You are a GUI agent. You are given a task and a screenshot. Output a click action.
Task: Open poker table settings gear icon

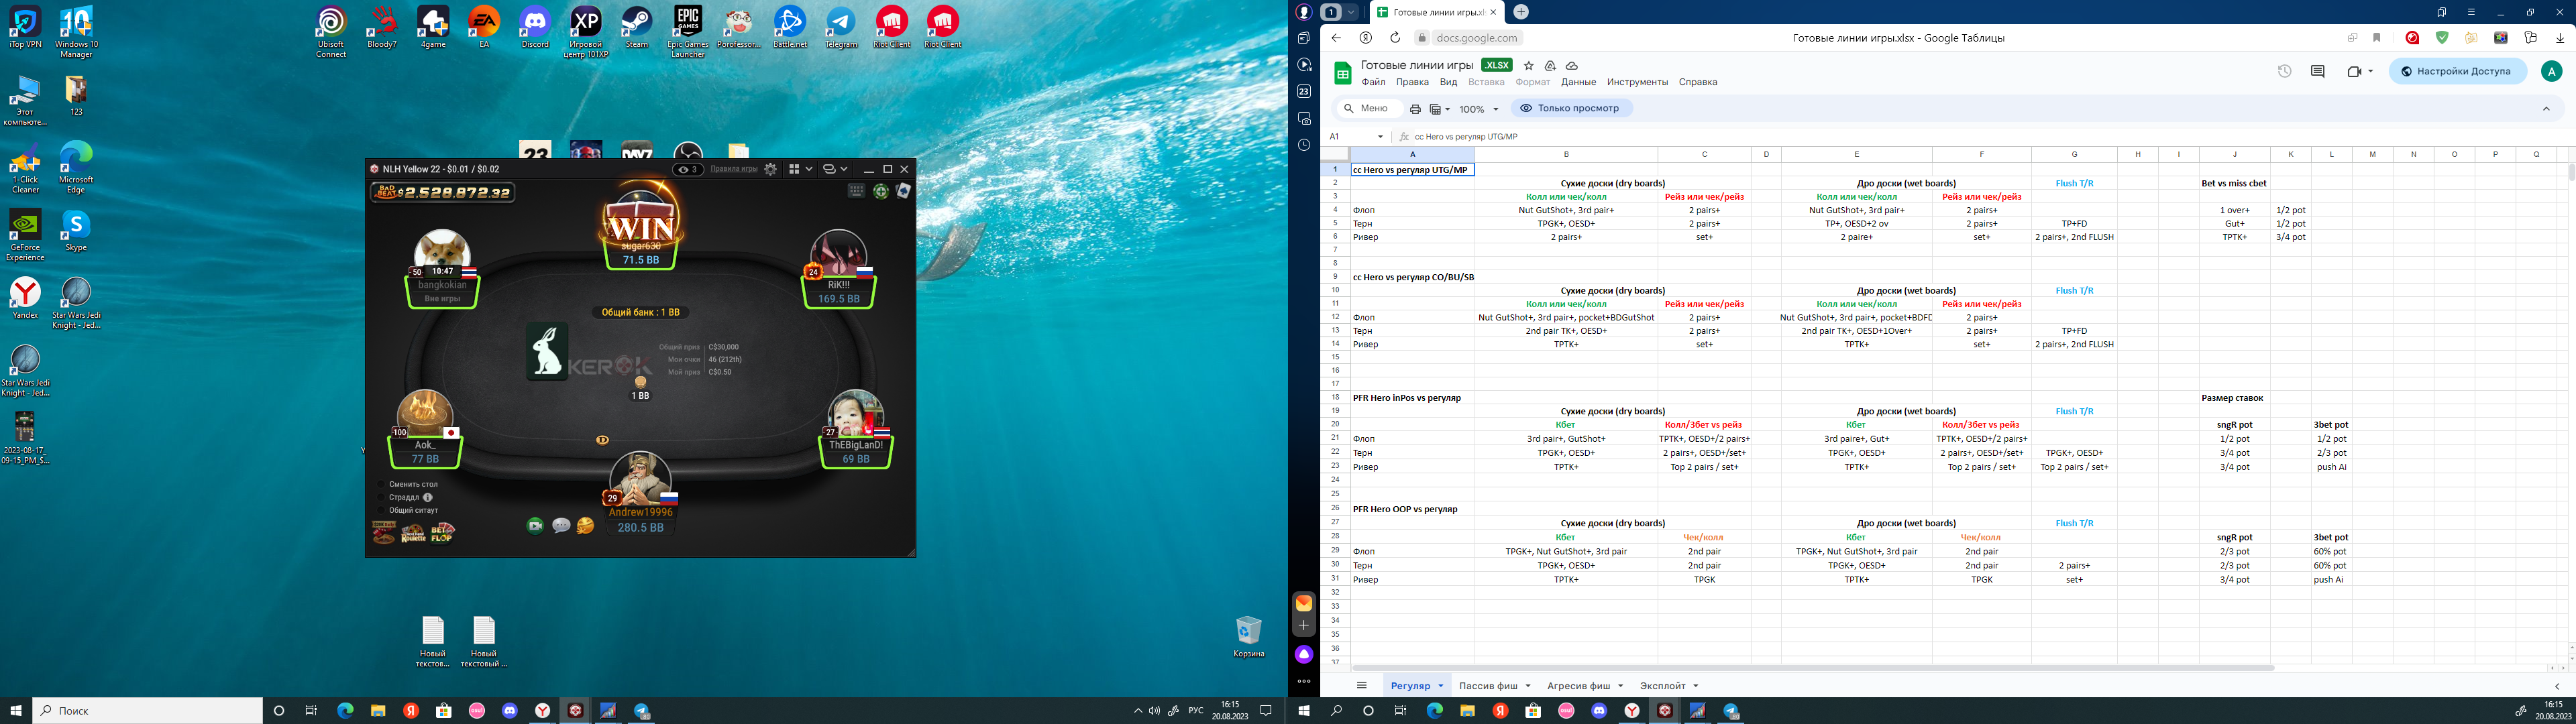pyautogui.click(x=770, y=169)
